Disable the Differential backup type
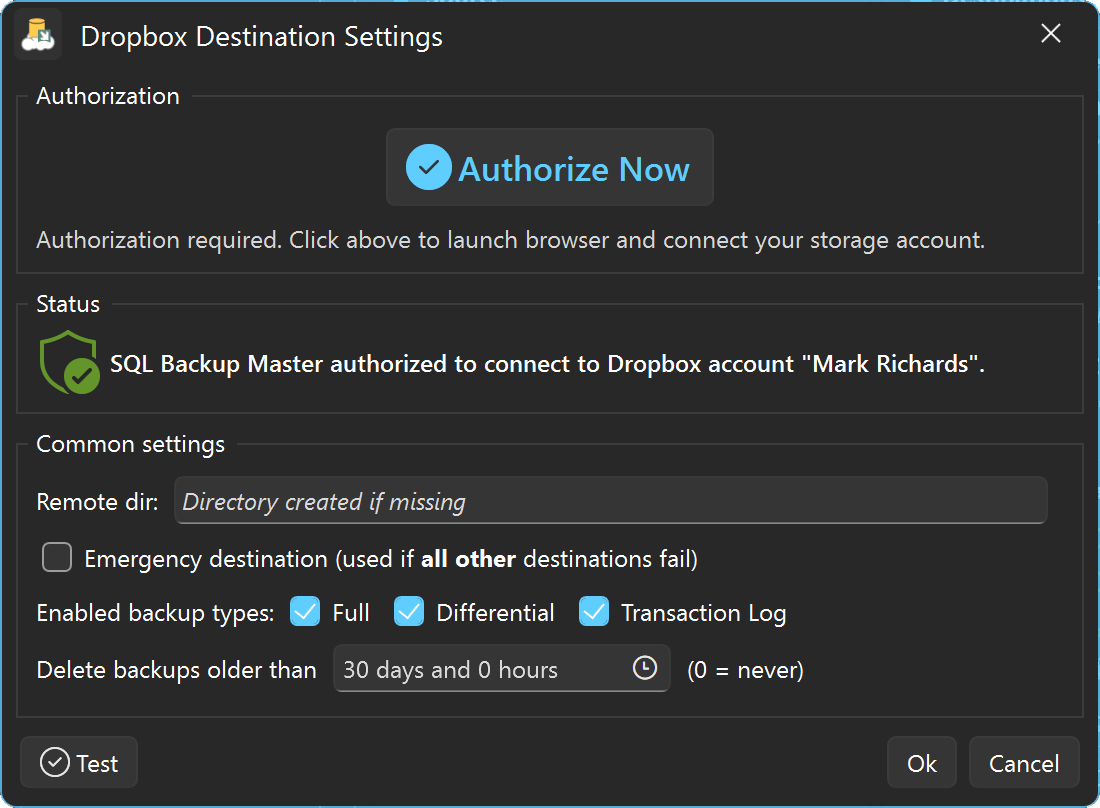Image resolution: width=1100 pixels, height=808 pixels. tap(409, 611)
